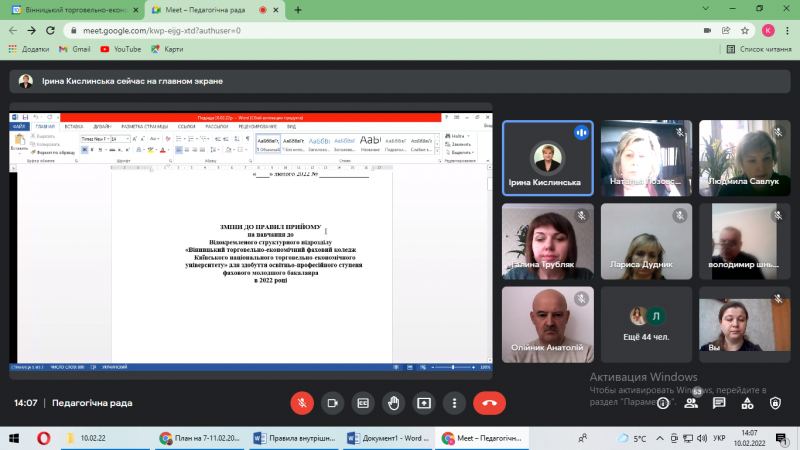This screenshot has height=450, width=800.
Task: Open the tab search dropdown arrow
Action: (x=706, y=9)
